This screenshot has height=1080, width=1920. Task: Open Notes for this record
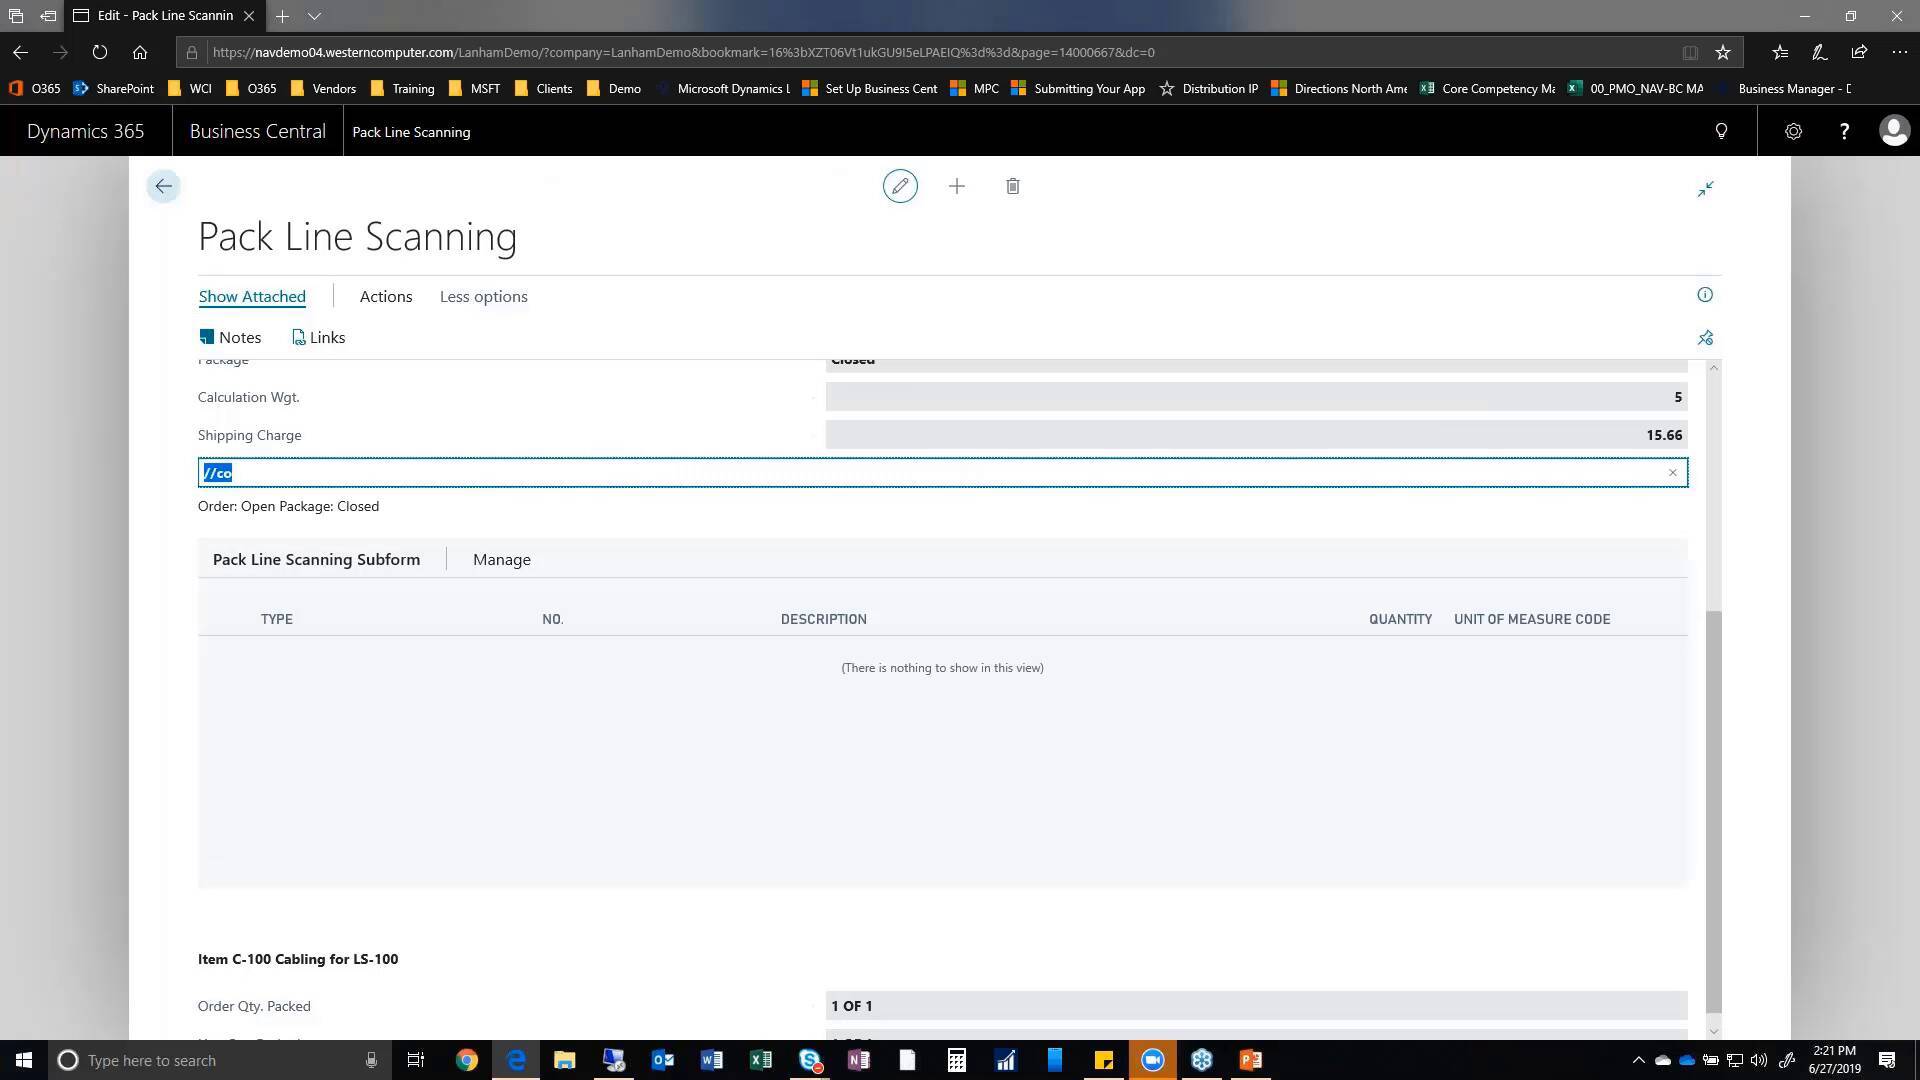pyautogui.click(x=230, y=337)
